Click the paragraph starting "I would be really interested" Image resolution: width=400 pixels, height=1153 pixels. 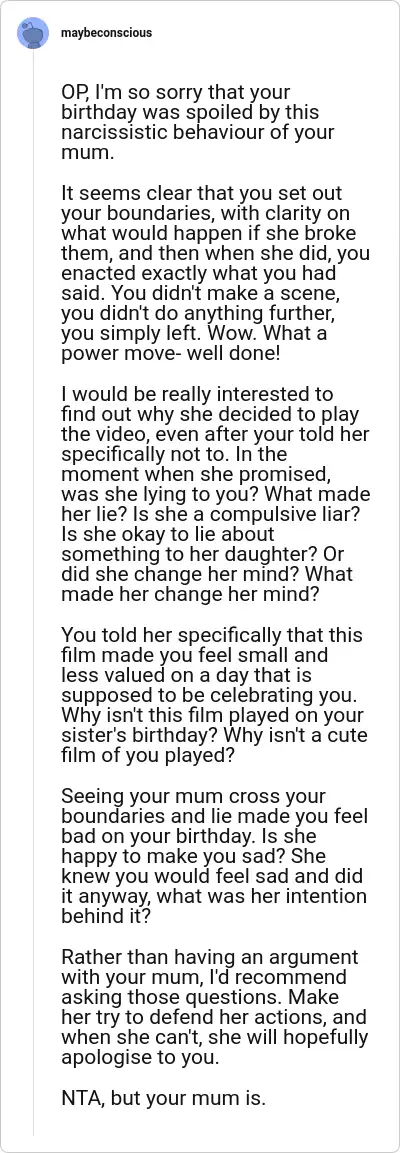click(215, 494)
